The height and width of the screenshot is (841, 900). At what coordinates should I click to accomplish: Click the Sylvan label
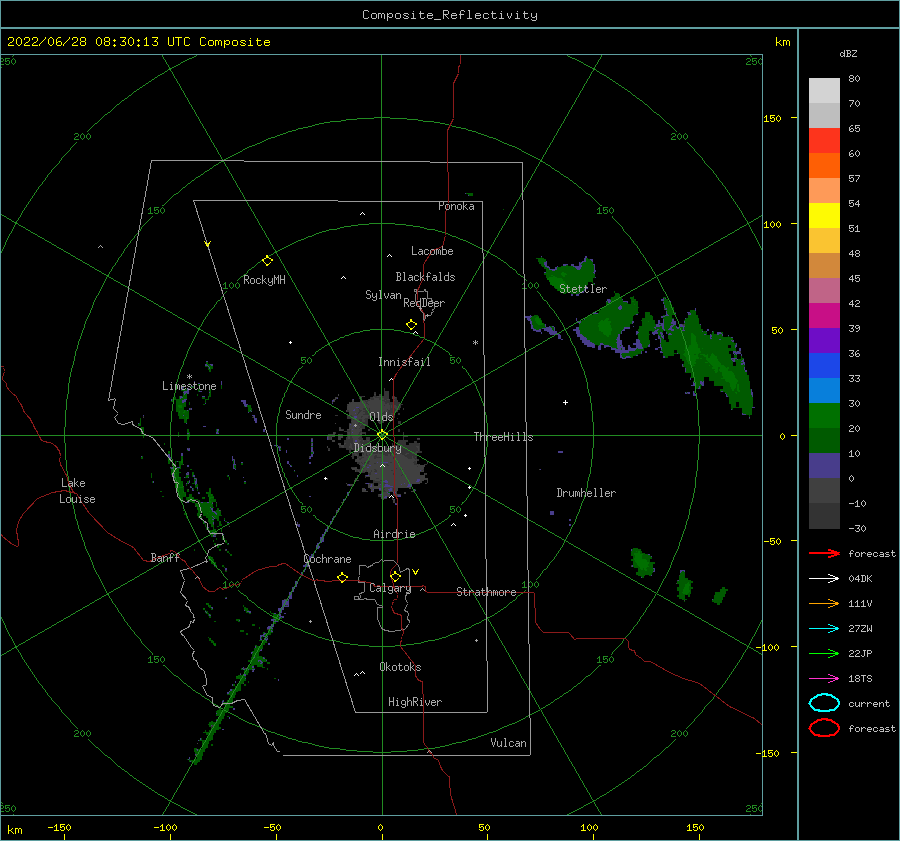(383, 295)
